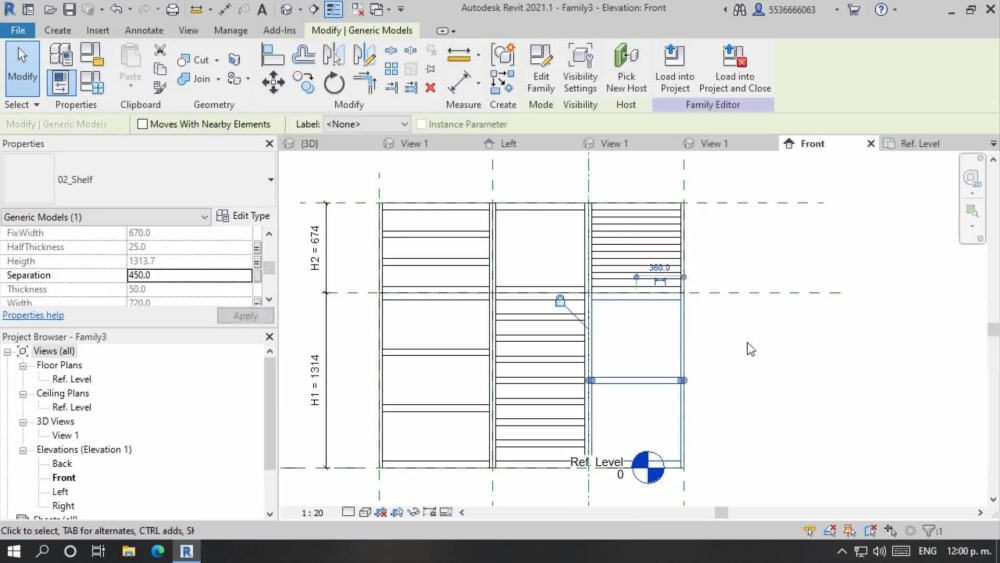The height and width of the screenshot is (563, 1000).
Task: Click the Edit Type button
Action: pos(243,216)
